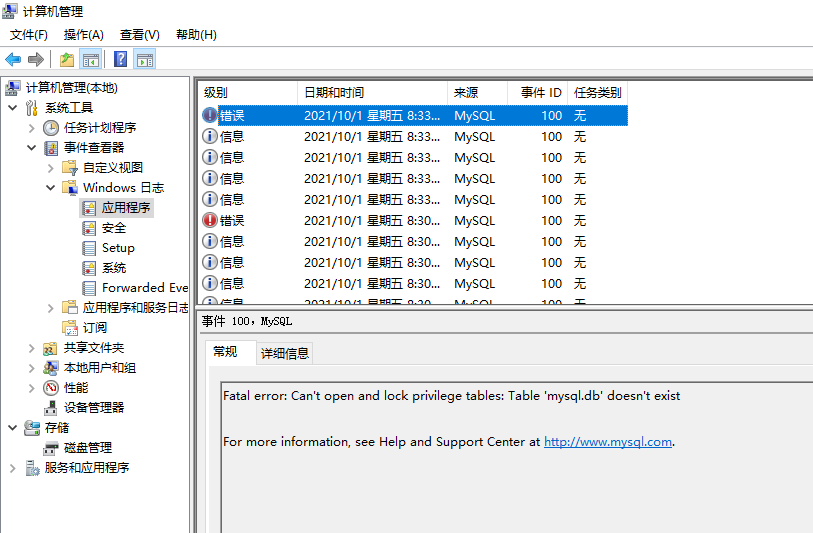Open the 操作(A) menu
The height and width of the screenshot is (533, 813).
[x=83, y=35]
